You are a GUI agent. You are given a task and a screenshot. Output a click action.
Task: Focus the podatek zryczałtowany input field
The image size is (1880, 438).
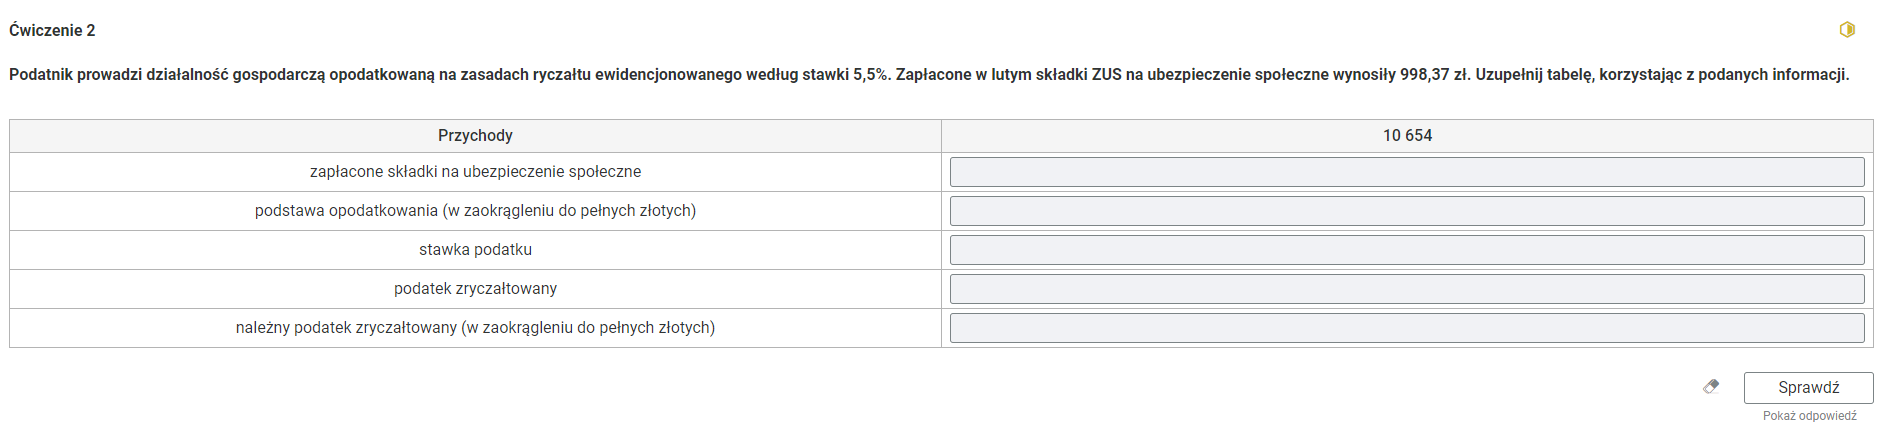1407,289
